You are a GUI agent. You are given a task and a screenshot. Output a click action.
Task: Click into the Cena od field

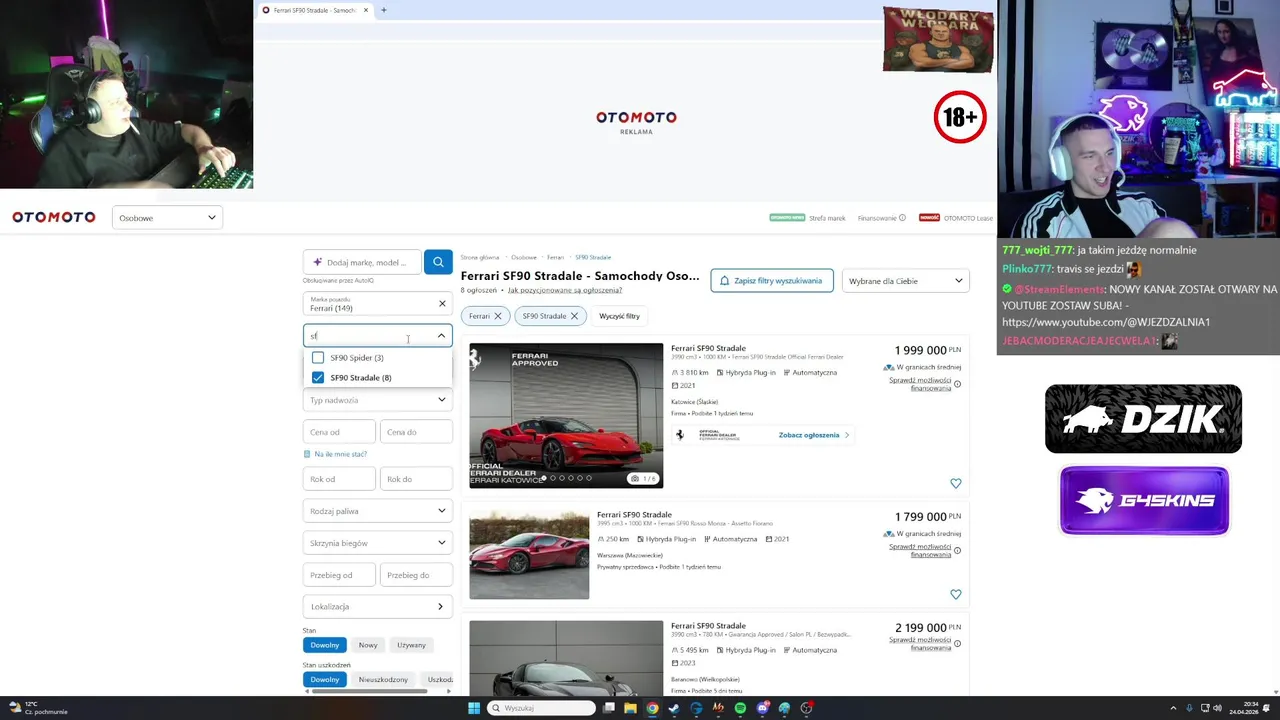click(339, 432)
